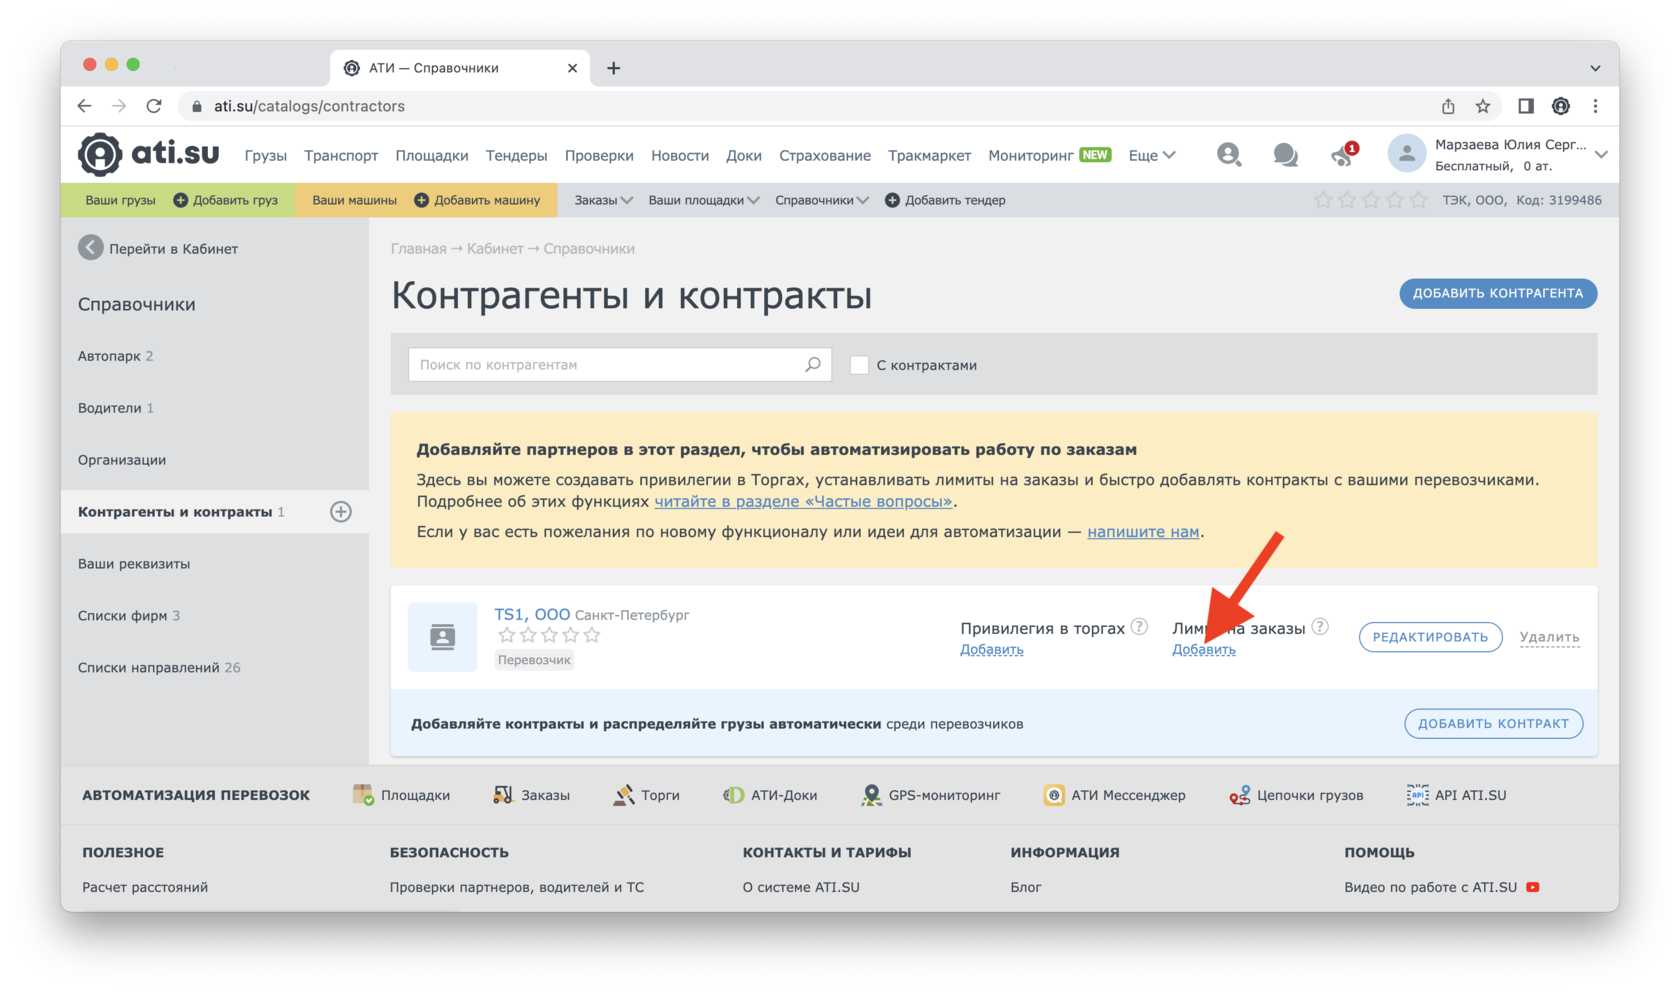
Task: Expand the Ваши площадки dropdown
Action: click(x=704, y=200)
